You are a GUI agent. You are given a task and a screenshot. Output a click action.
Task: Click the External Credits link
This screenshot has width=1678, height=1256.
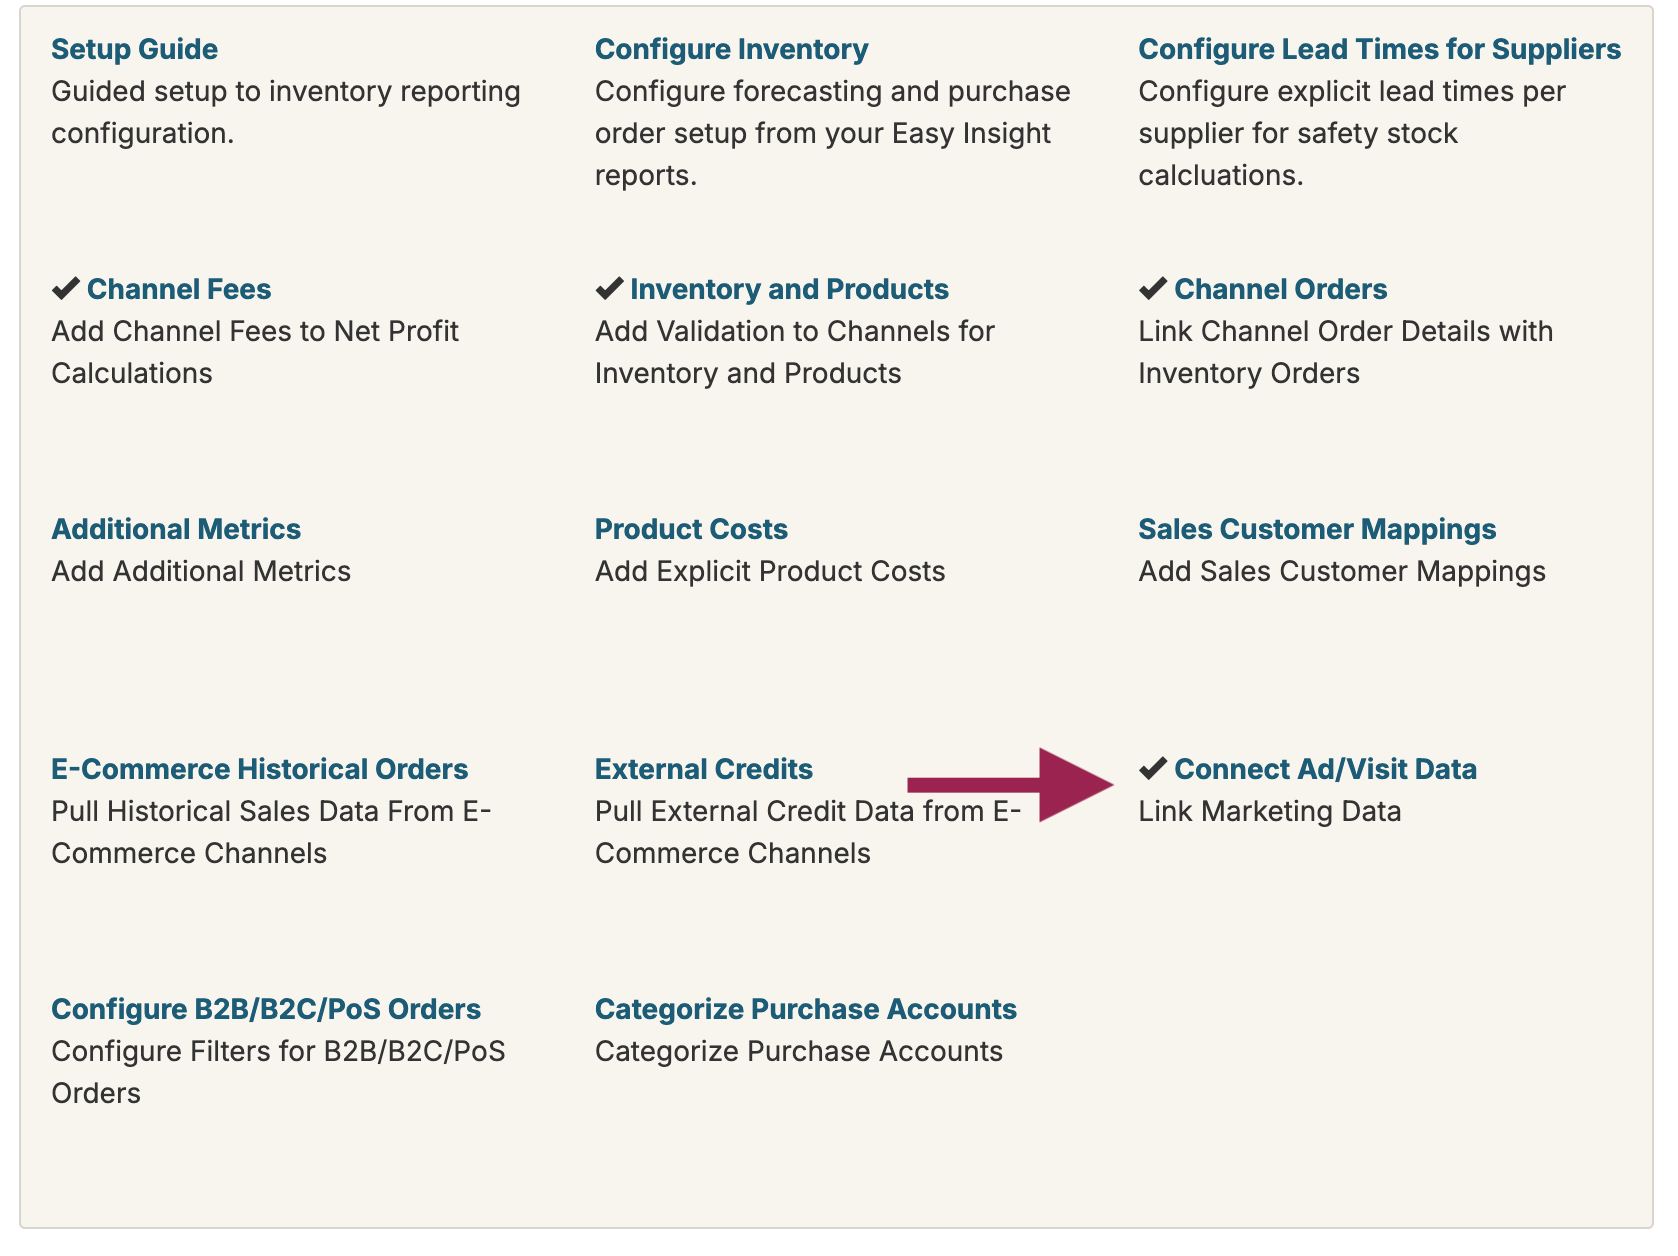click(703, 769)
